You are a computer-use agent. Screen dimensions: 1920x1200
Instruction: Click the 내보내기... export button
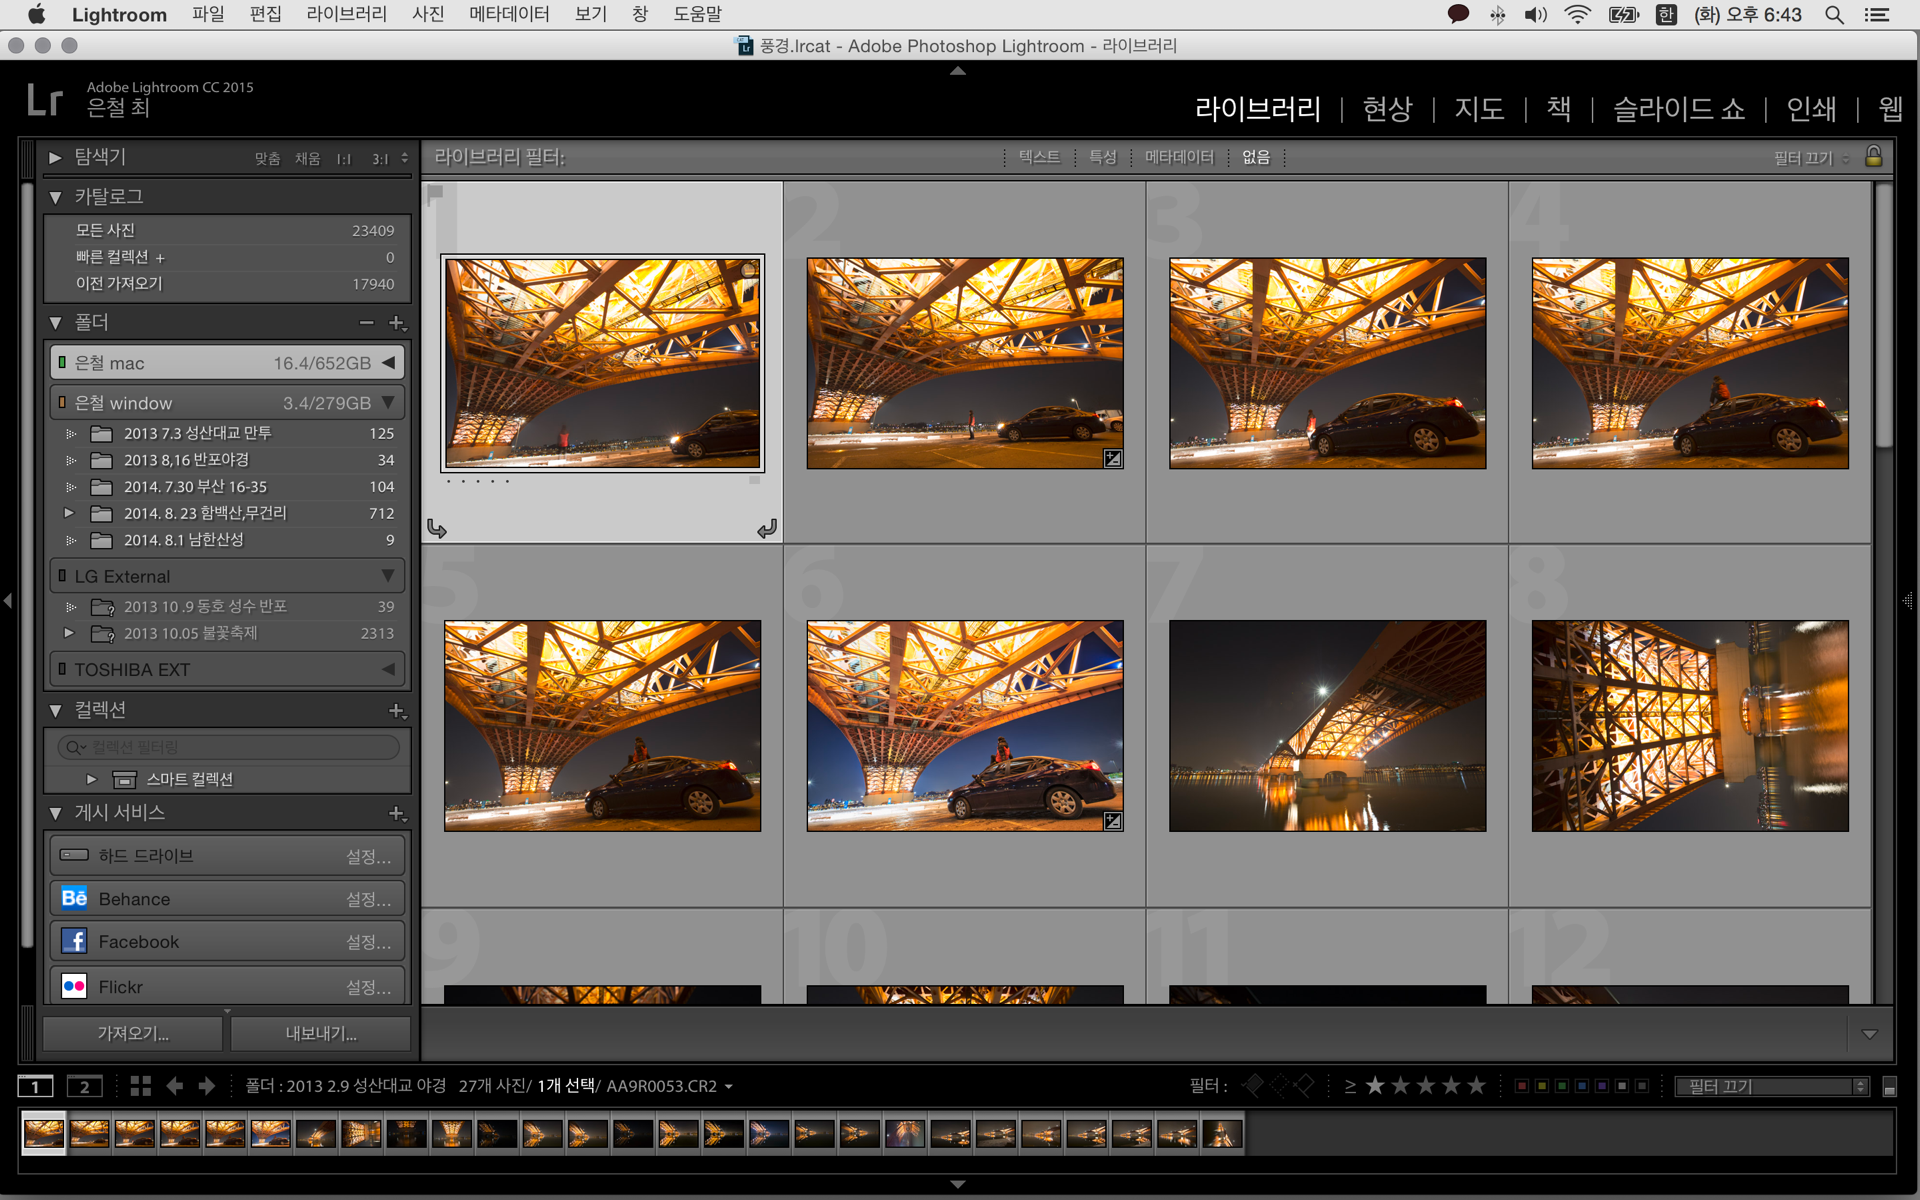tap(321, 1033)
